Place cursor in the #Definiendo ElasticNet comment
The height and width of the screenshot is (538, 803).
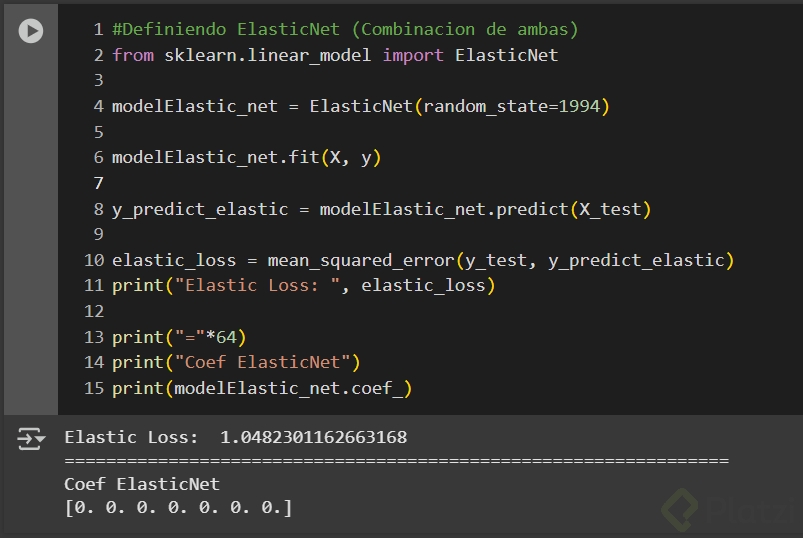click(x=345, y=29)
